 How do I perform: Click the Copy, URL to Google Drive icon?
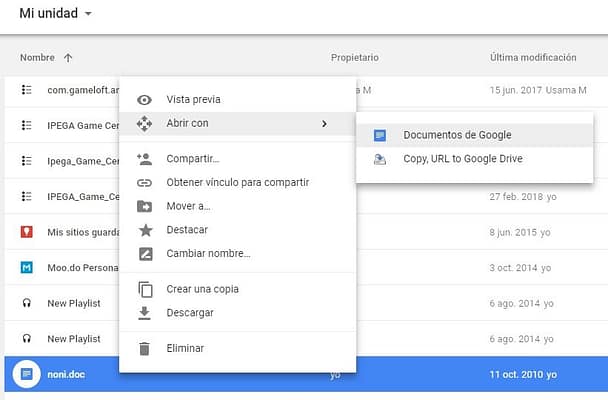pyautogui.click(x=380, y=159)
